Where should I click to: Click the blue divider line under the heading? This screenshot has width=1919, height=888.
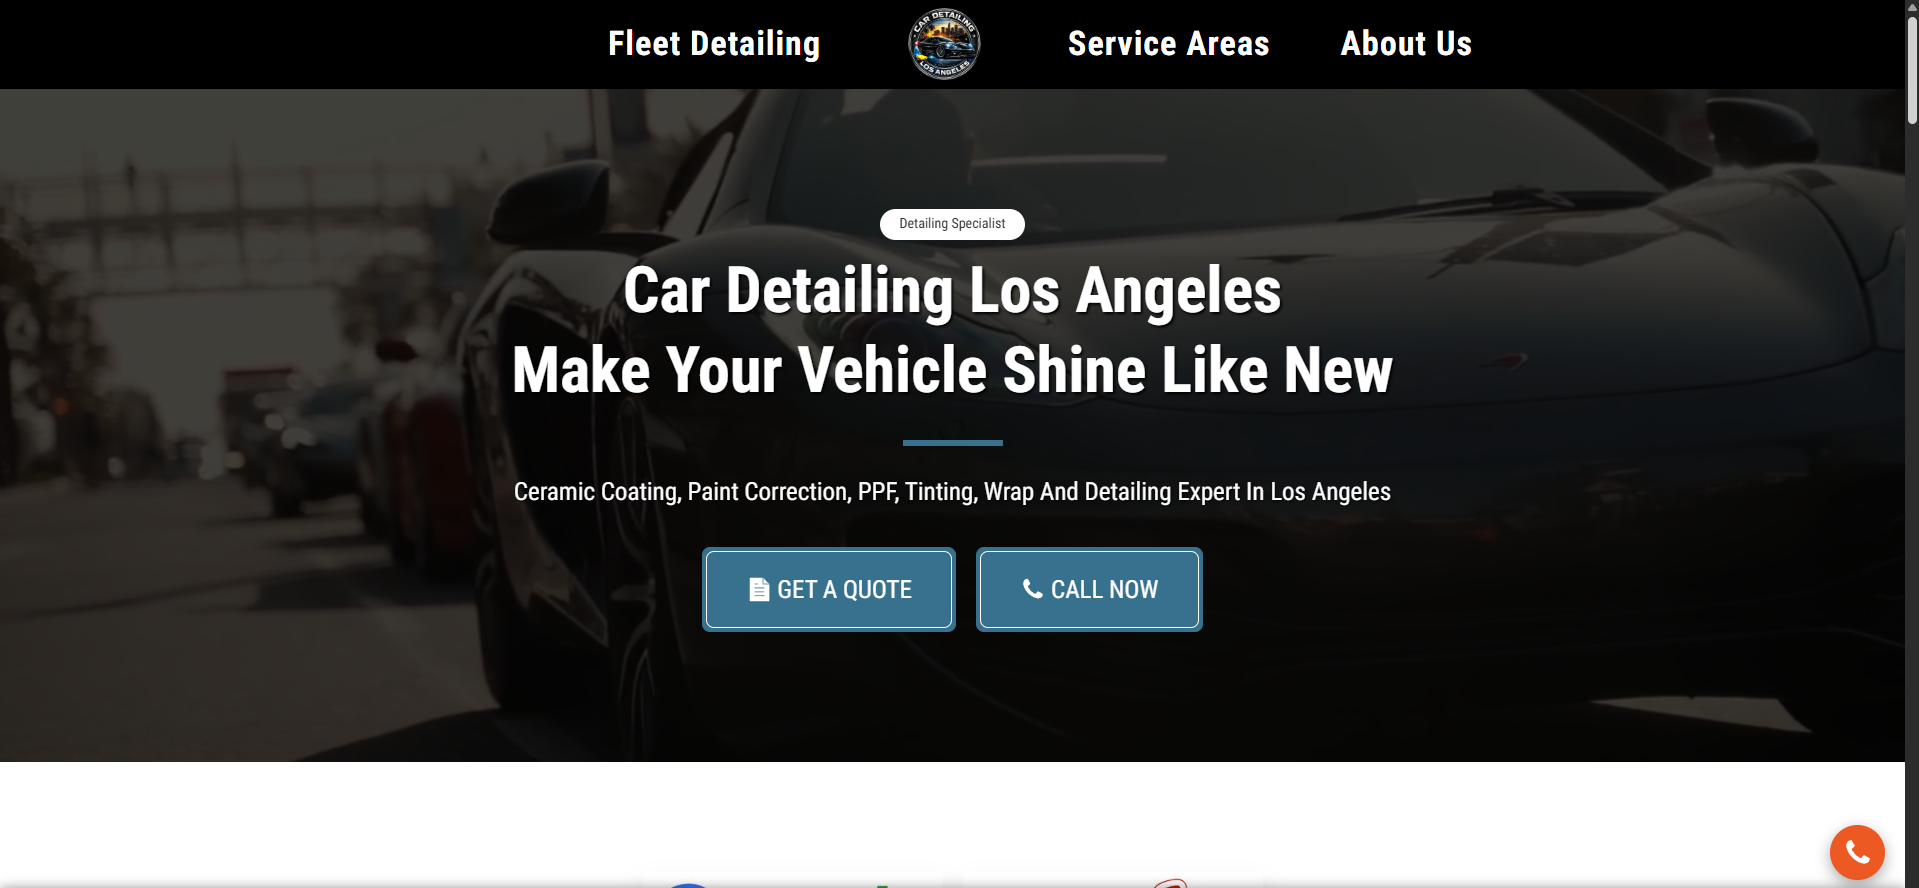(x=952, y=442)
